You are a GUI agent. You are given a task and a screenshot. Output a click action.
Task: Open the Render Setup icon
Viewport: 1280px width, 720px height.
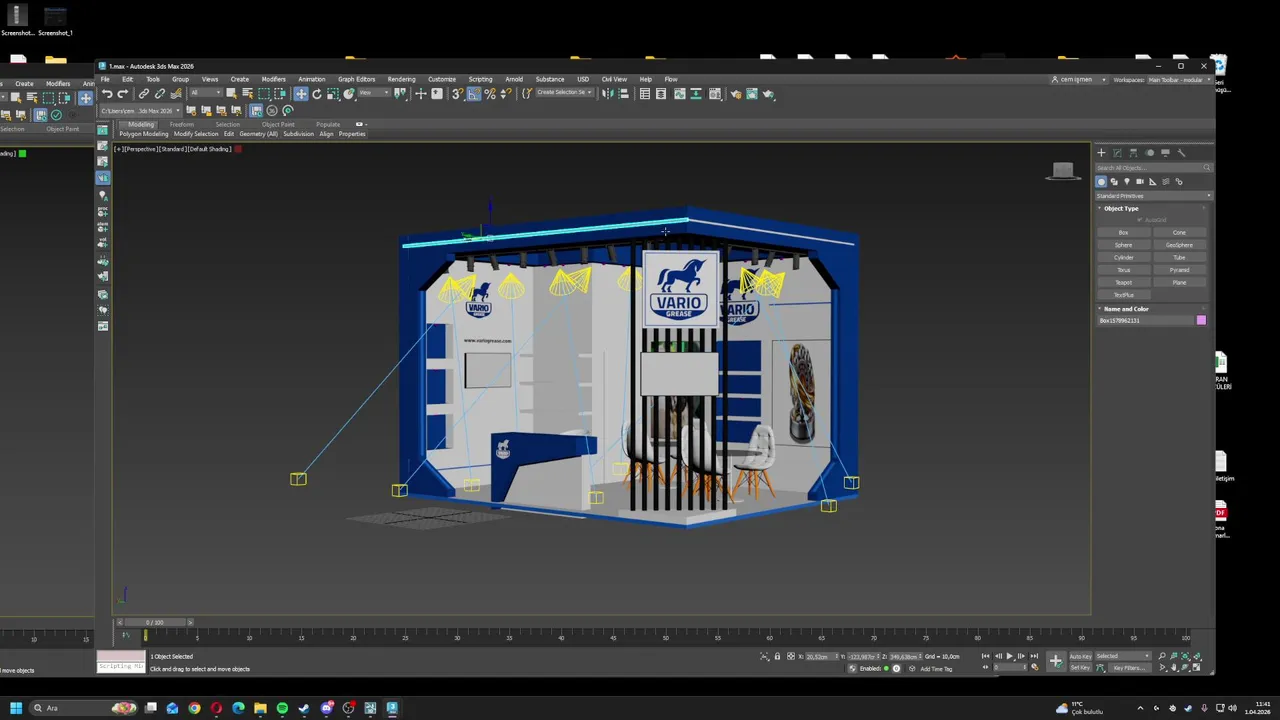point(736,94)
